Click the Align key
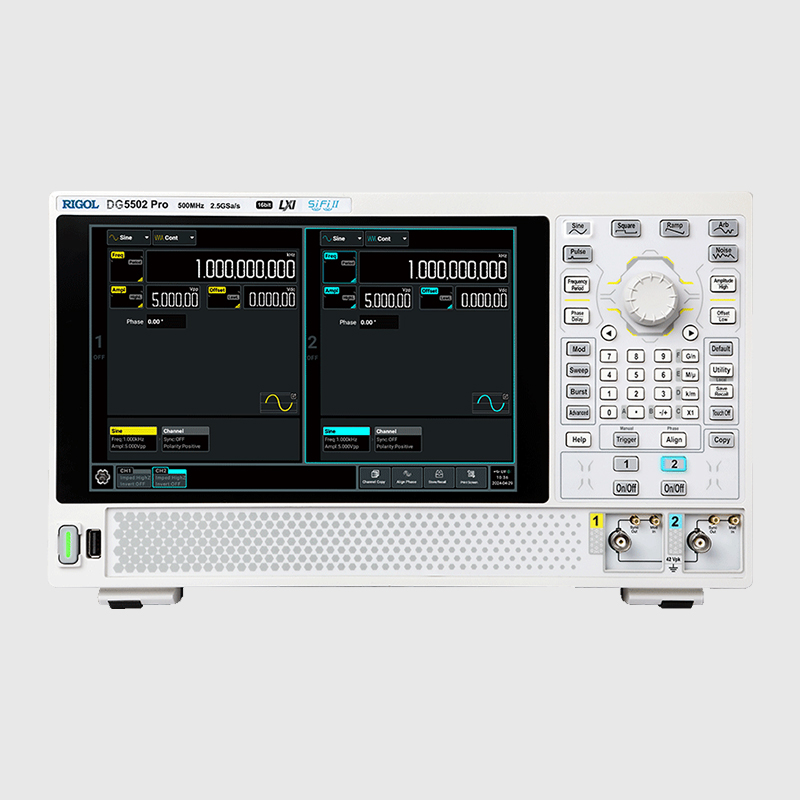The image size is (800, 800). tap(673, 439)
